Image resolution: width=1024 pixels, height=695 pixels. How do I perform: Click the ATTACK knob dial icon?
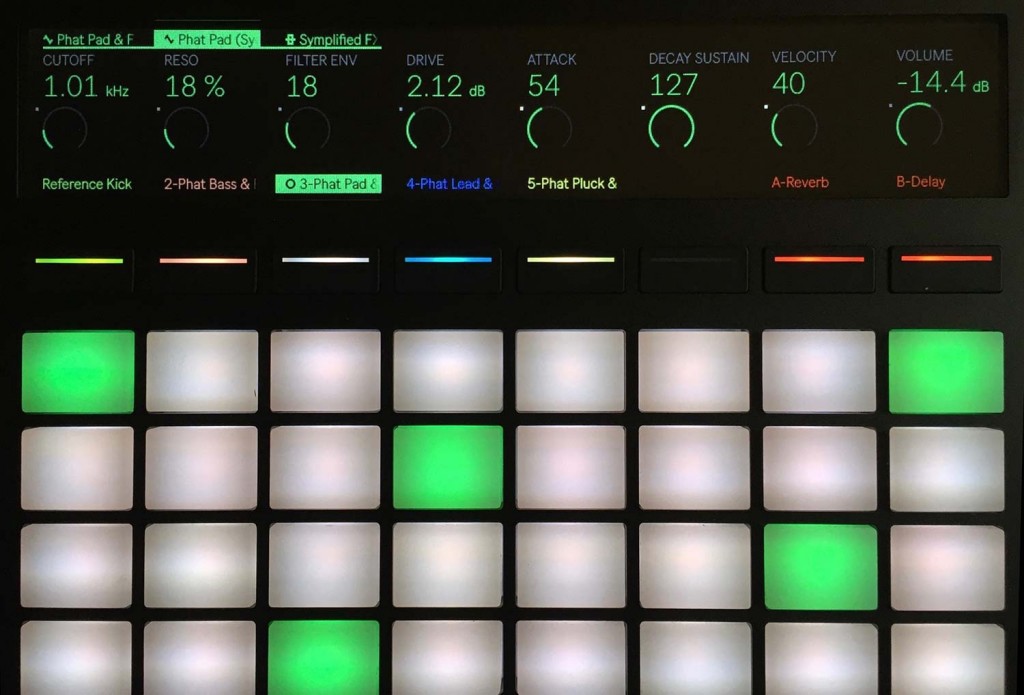click(549, 128)
